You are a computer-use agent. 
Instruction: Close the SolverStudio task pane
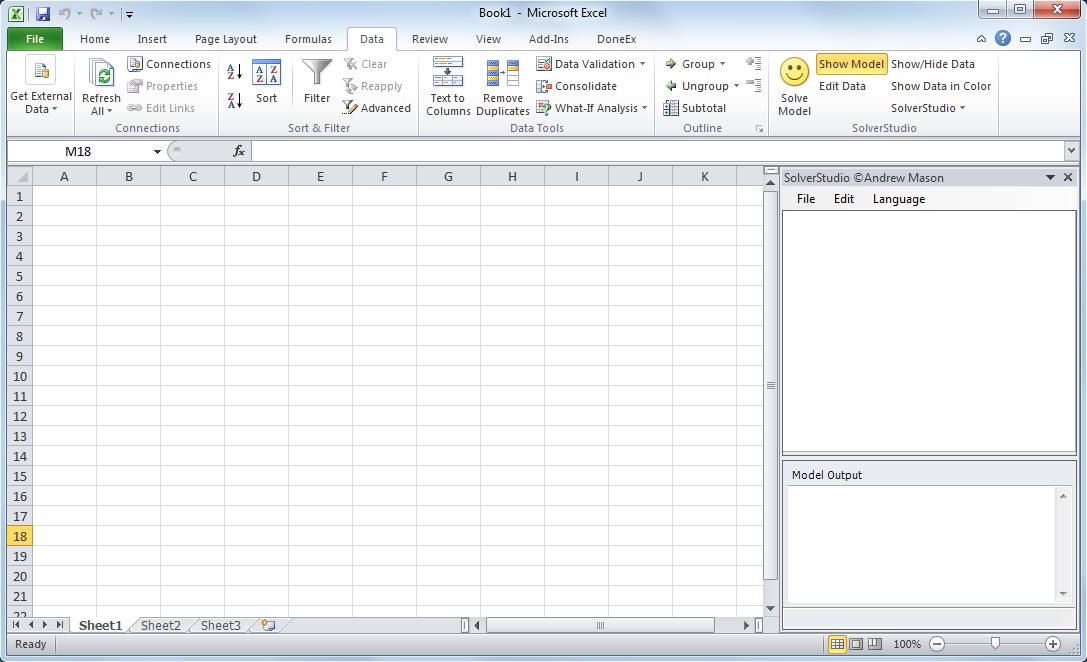(x=1068, y=177)
